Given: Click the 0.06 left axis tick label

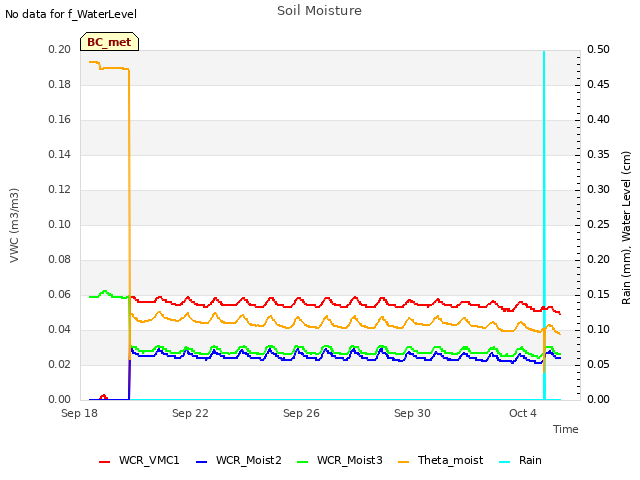Looking at the screenshot, I should tap(60, 295).
